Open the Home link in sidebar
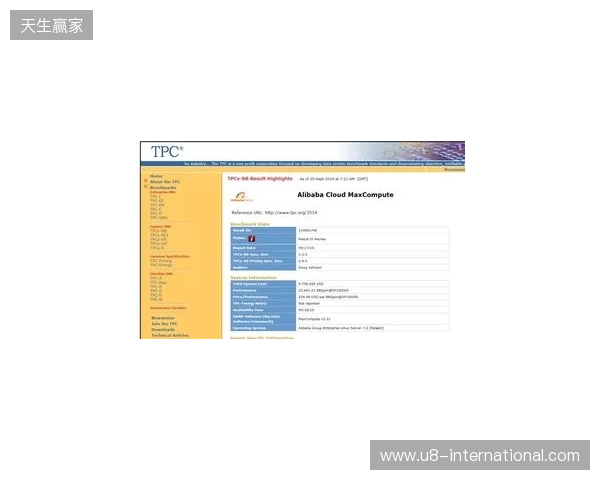Image resolution: width=600 pixels, height=480 pixels. [156, 176]
